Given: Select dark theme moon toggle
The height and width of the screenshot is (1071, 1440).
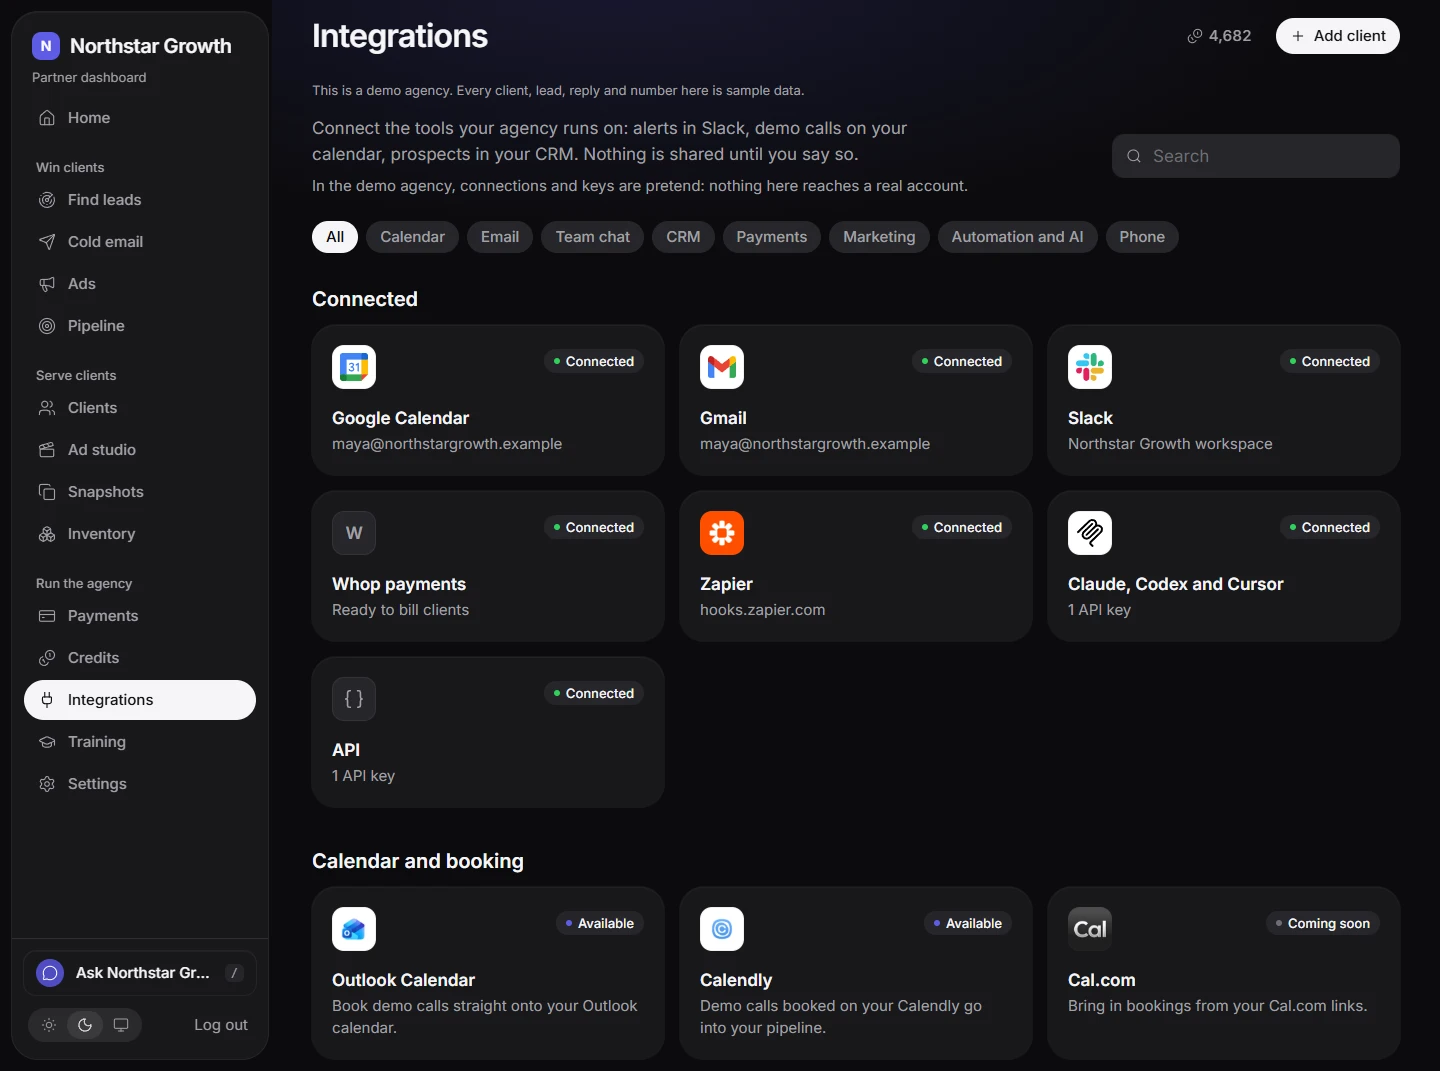Looking at the screenshot, I should point(85,1025).
